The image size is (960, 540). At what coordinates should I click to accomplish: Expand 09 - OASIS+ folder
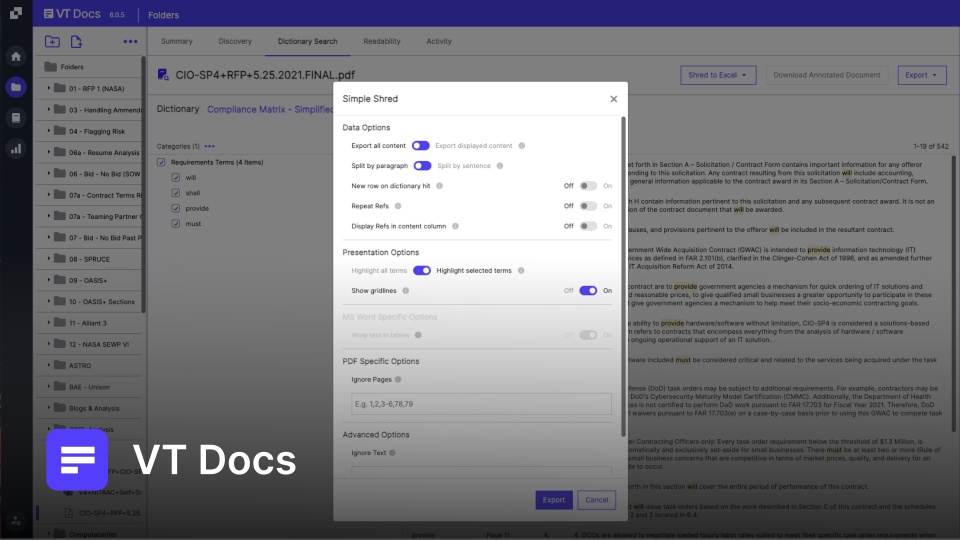click(x=49, y=280)
